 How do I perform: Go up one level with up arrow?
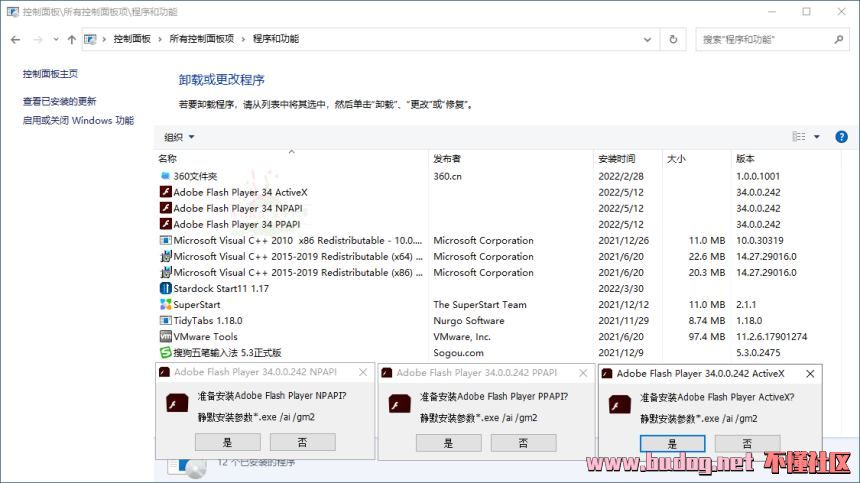[71, 40]
